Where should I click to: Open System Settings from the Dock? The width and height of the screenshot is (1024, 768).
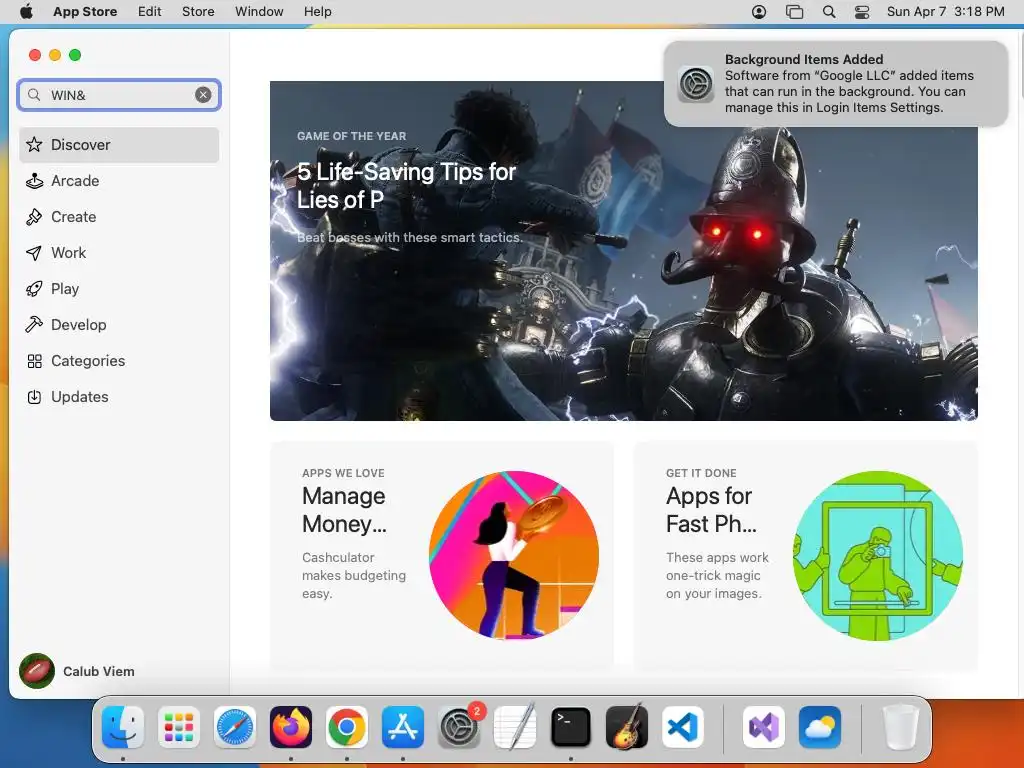[459, 727]
